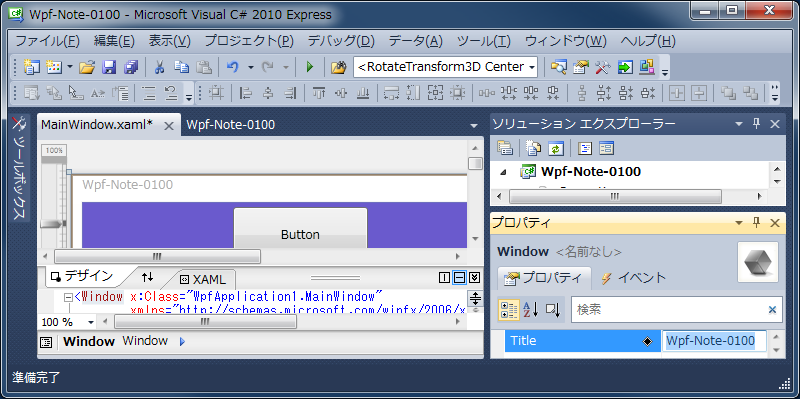
Task: Select the Button control in the designer
Action: tap(301, 228)
